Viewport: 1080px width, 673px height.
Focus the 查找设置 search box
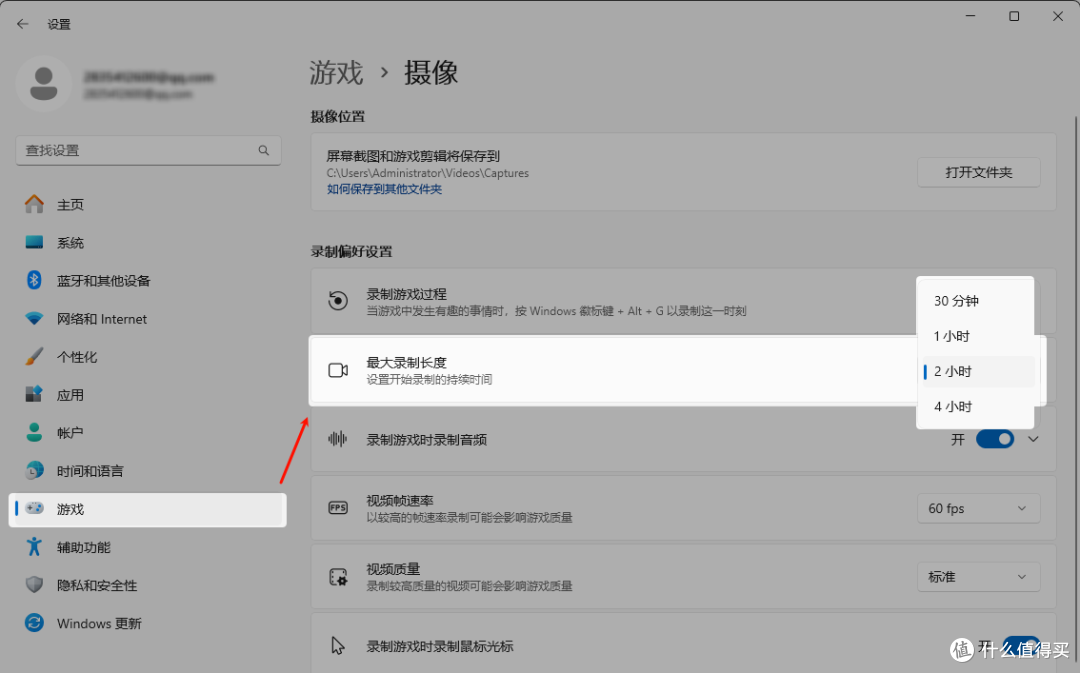click(148, 150)
